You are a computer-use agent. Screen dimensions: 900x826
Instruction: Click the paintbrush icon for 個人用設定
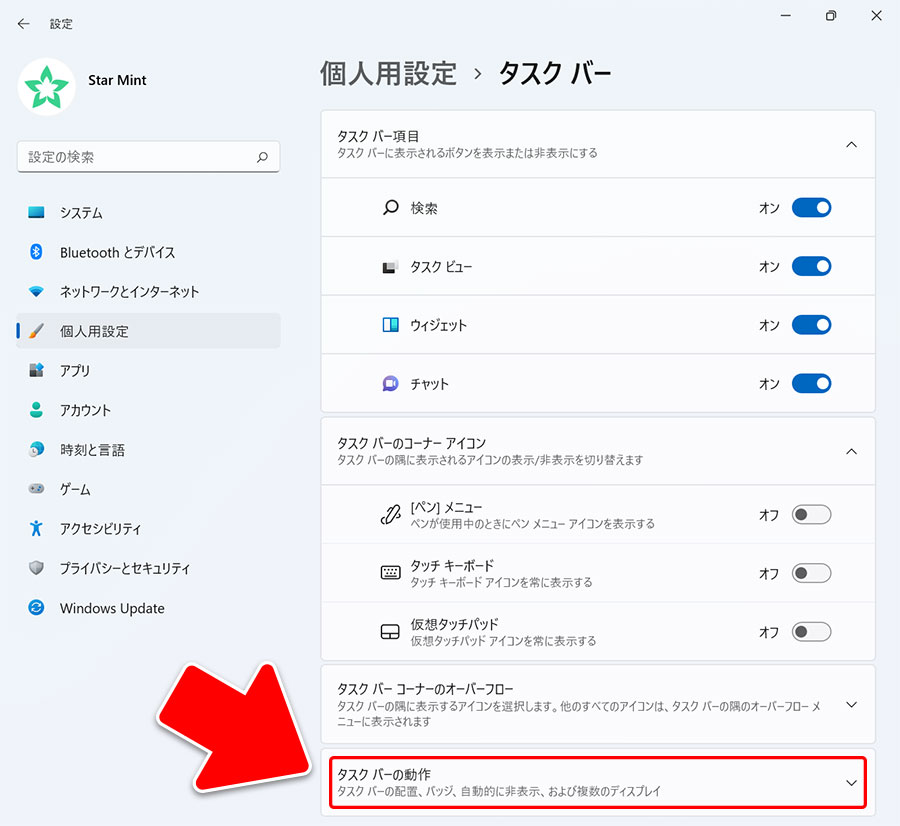36,331
